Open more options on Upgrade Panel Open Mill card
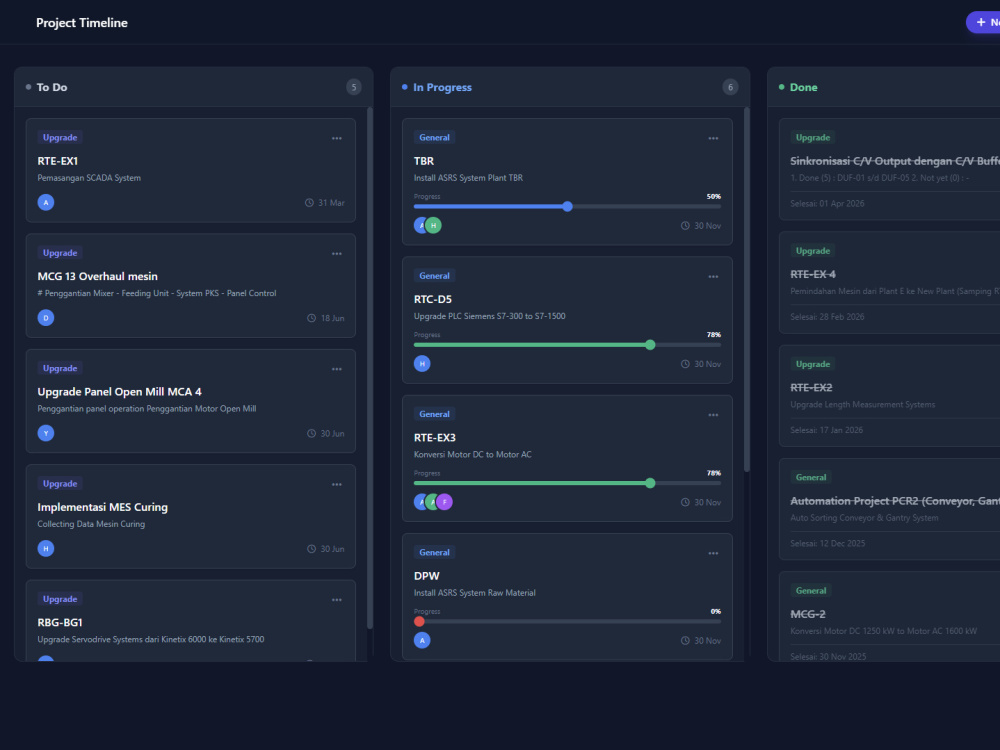This screenshot has width=1000, height=750. pyautogui.click(x=337, y=369)
